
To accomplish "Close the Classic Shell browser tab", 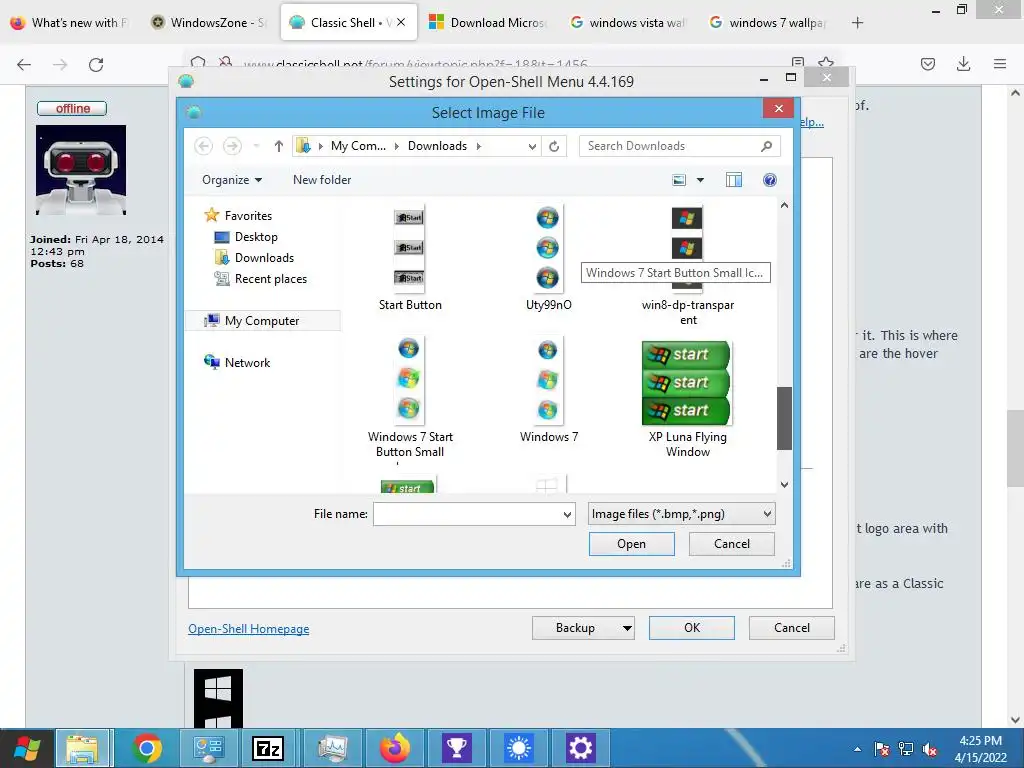I will point(401,22).
